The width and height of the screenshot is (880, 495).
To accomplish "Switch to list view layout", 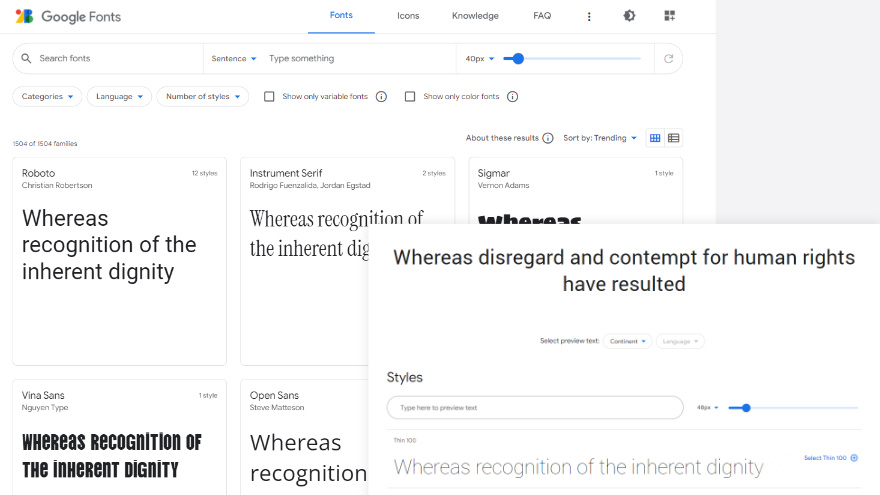I will pyautogui.click(x=674, y=138).
